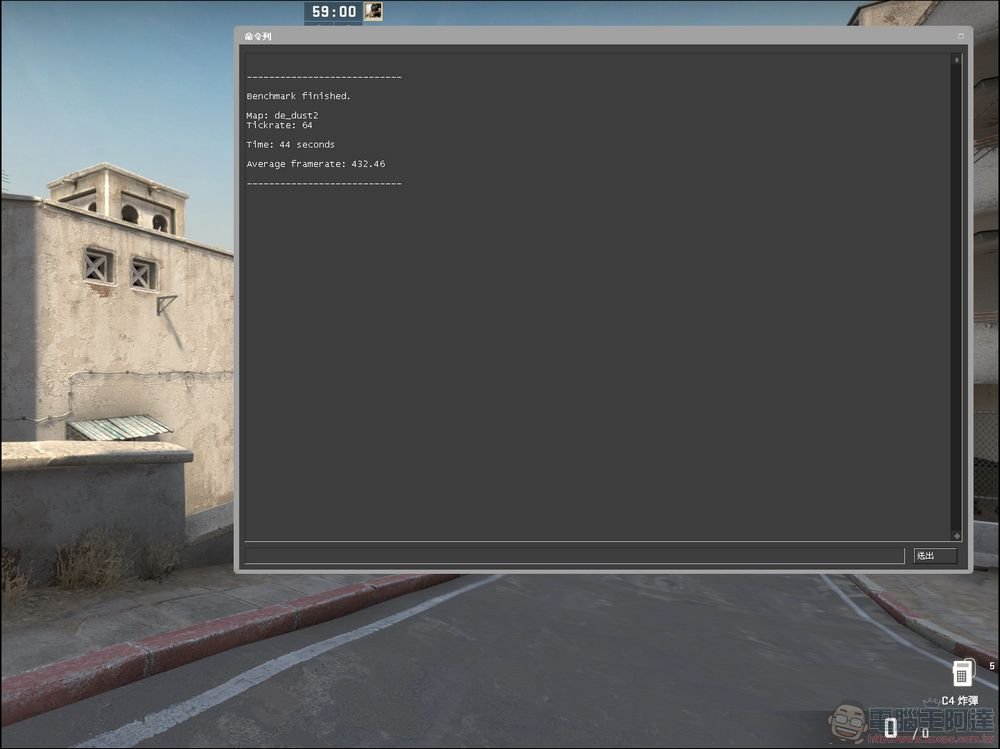1000x749 pixels.
Task: Click the 送出 submit button
Action: point(935,556)
